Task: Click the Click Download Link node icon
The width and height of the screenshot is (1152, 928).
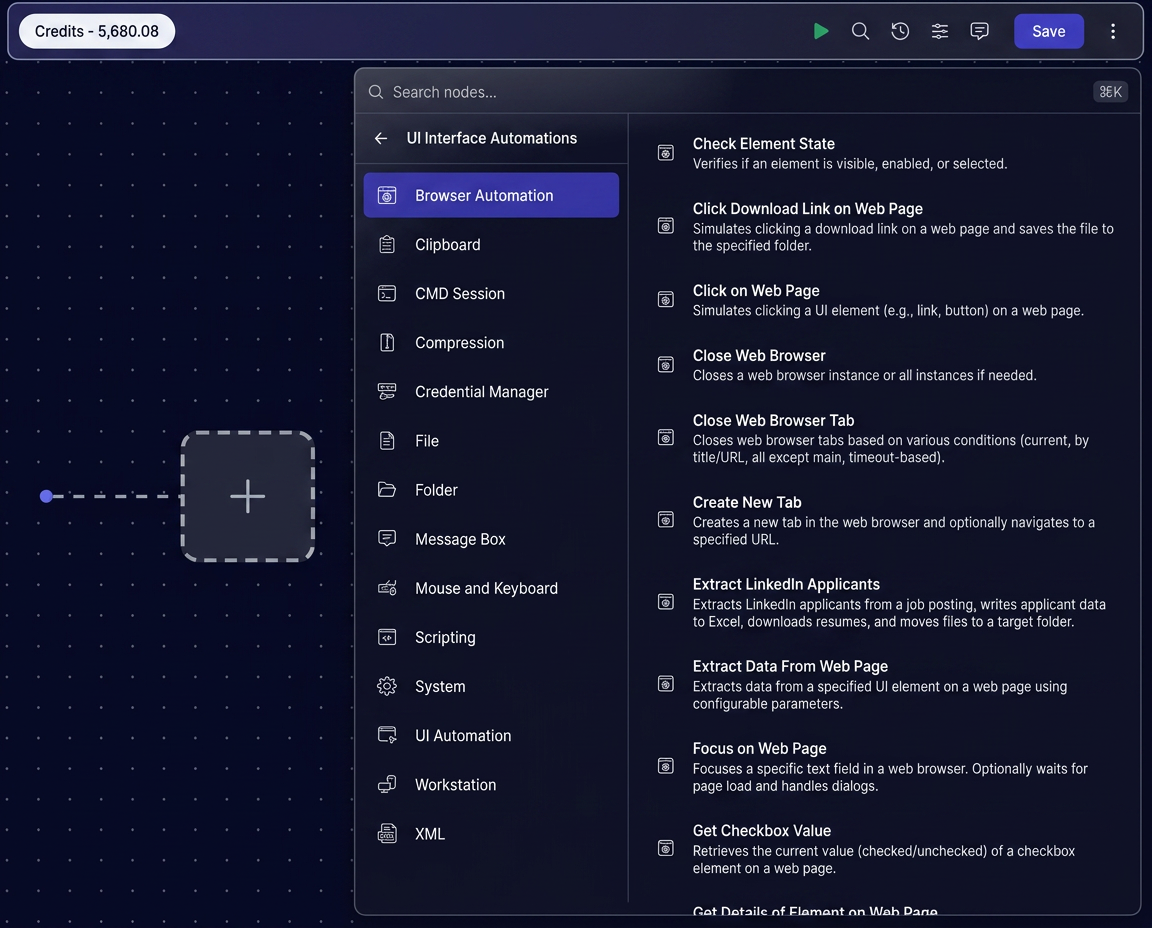Action: [666, 226]
